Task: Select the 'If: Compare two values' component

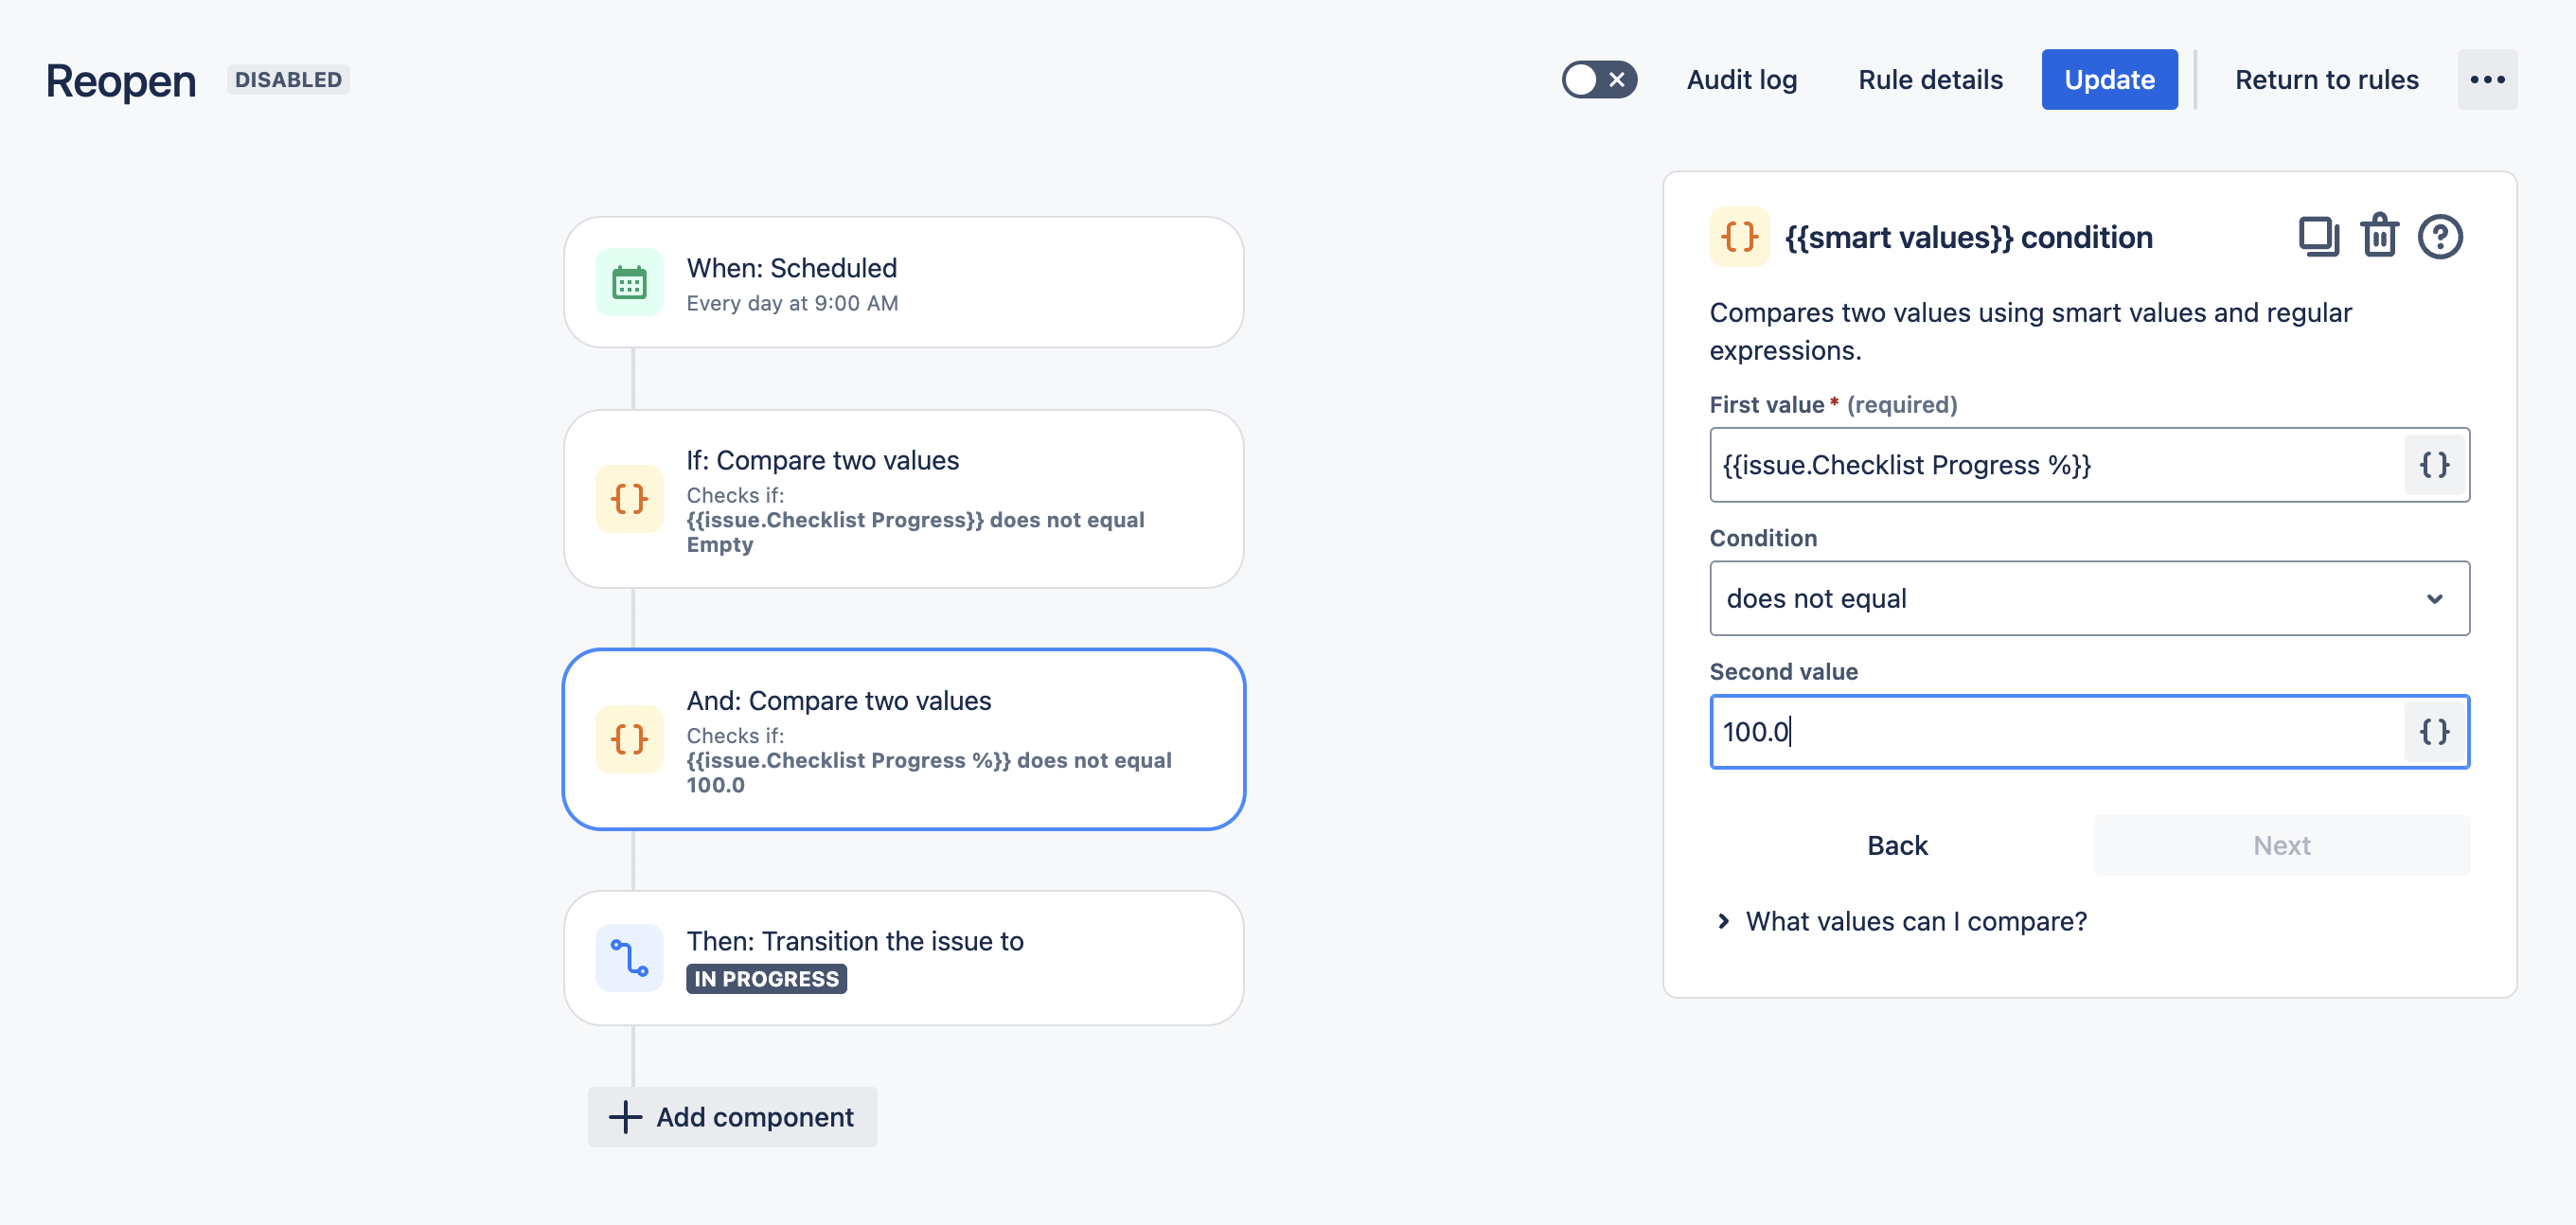Action: 903,499
